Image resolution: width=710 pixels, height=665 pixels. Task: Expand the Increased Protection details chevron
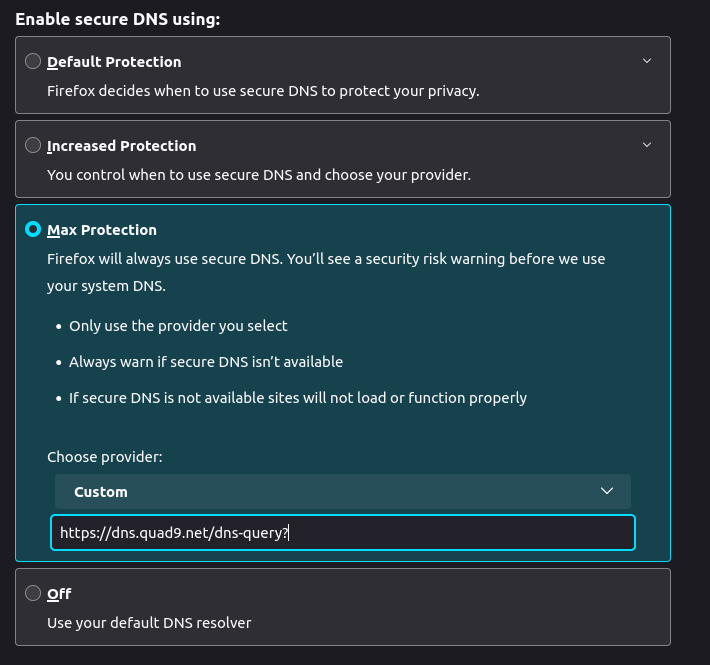point(647,145)
